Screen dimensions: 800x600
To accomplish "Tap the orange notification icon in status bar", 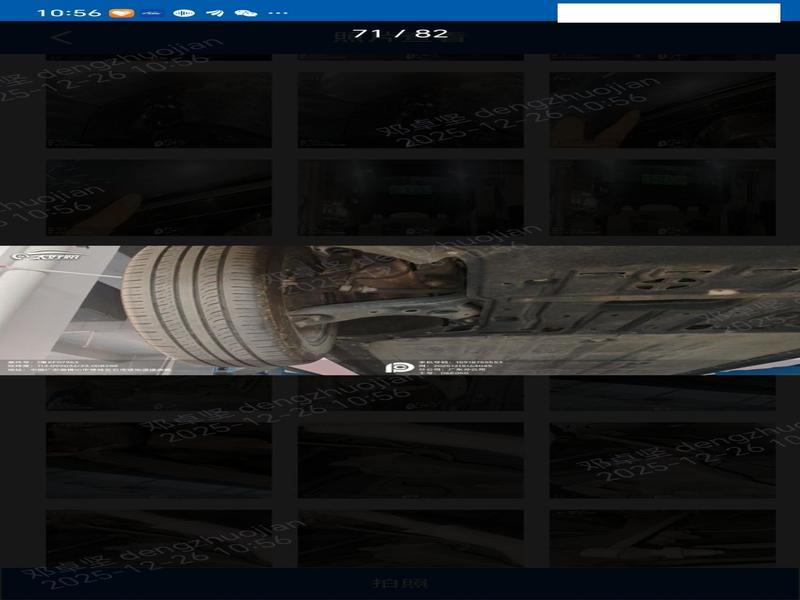I will (x=121, y=13).
